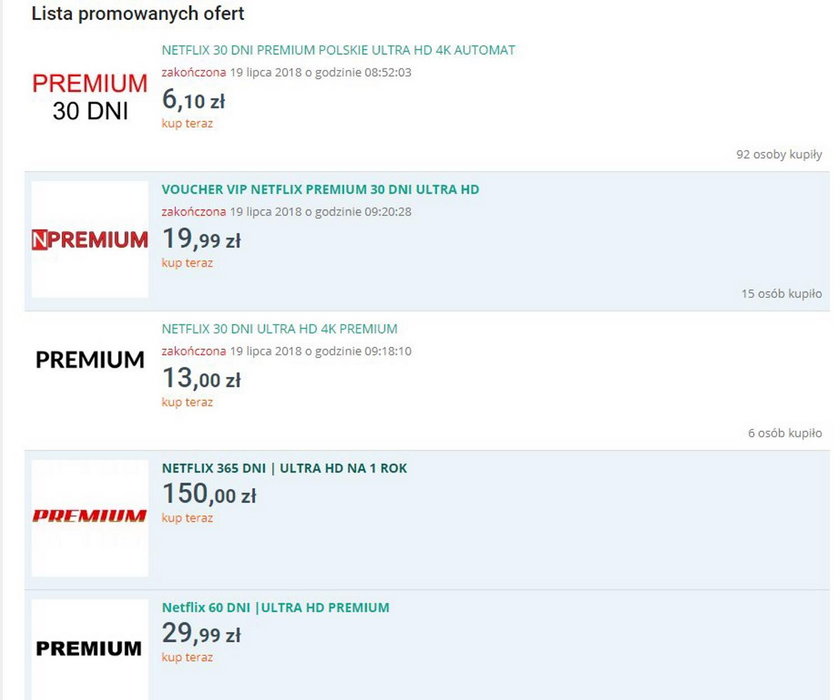
Task: Open the NETFLIX 365 DNI offer title
Action: (x=284, y=468)
